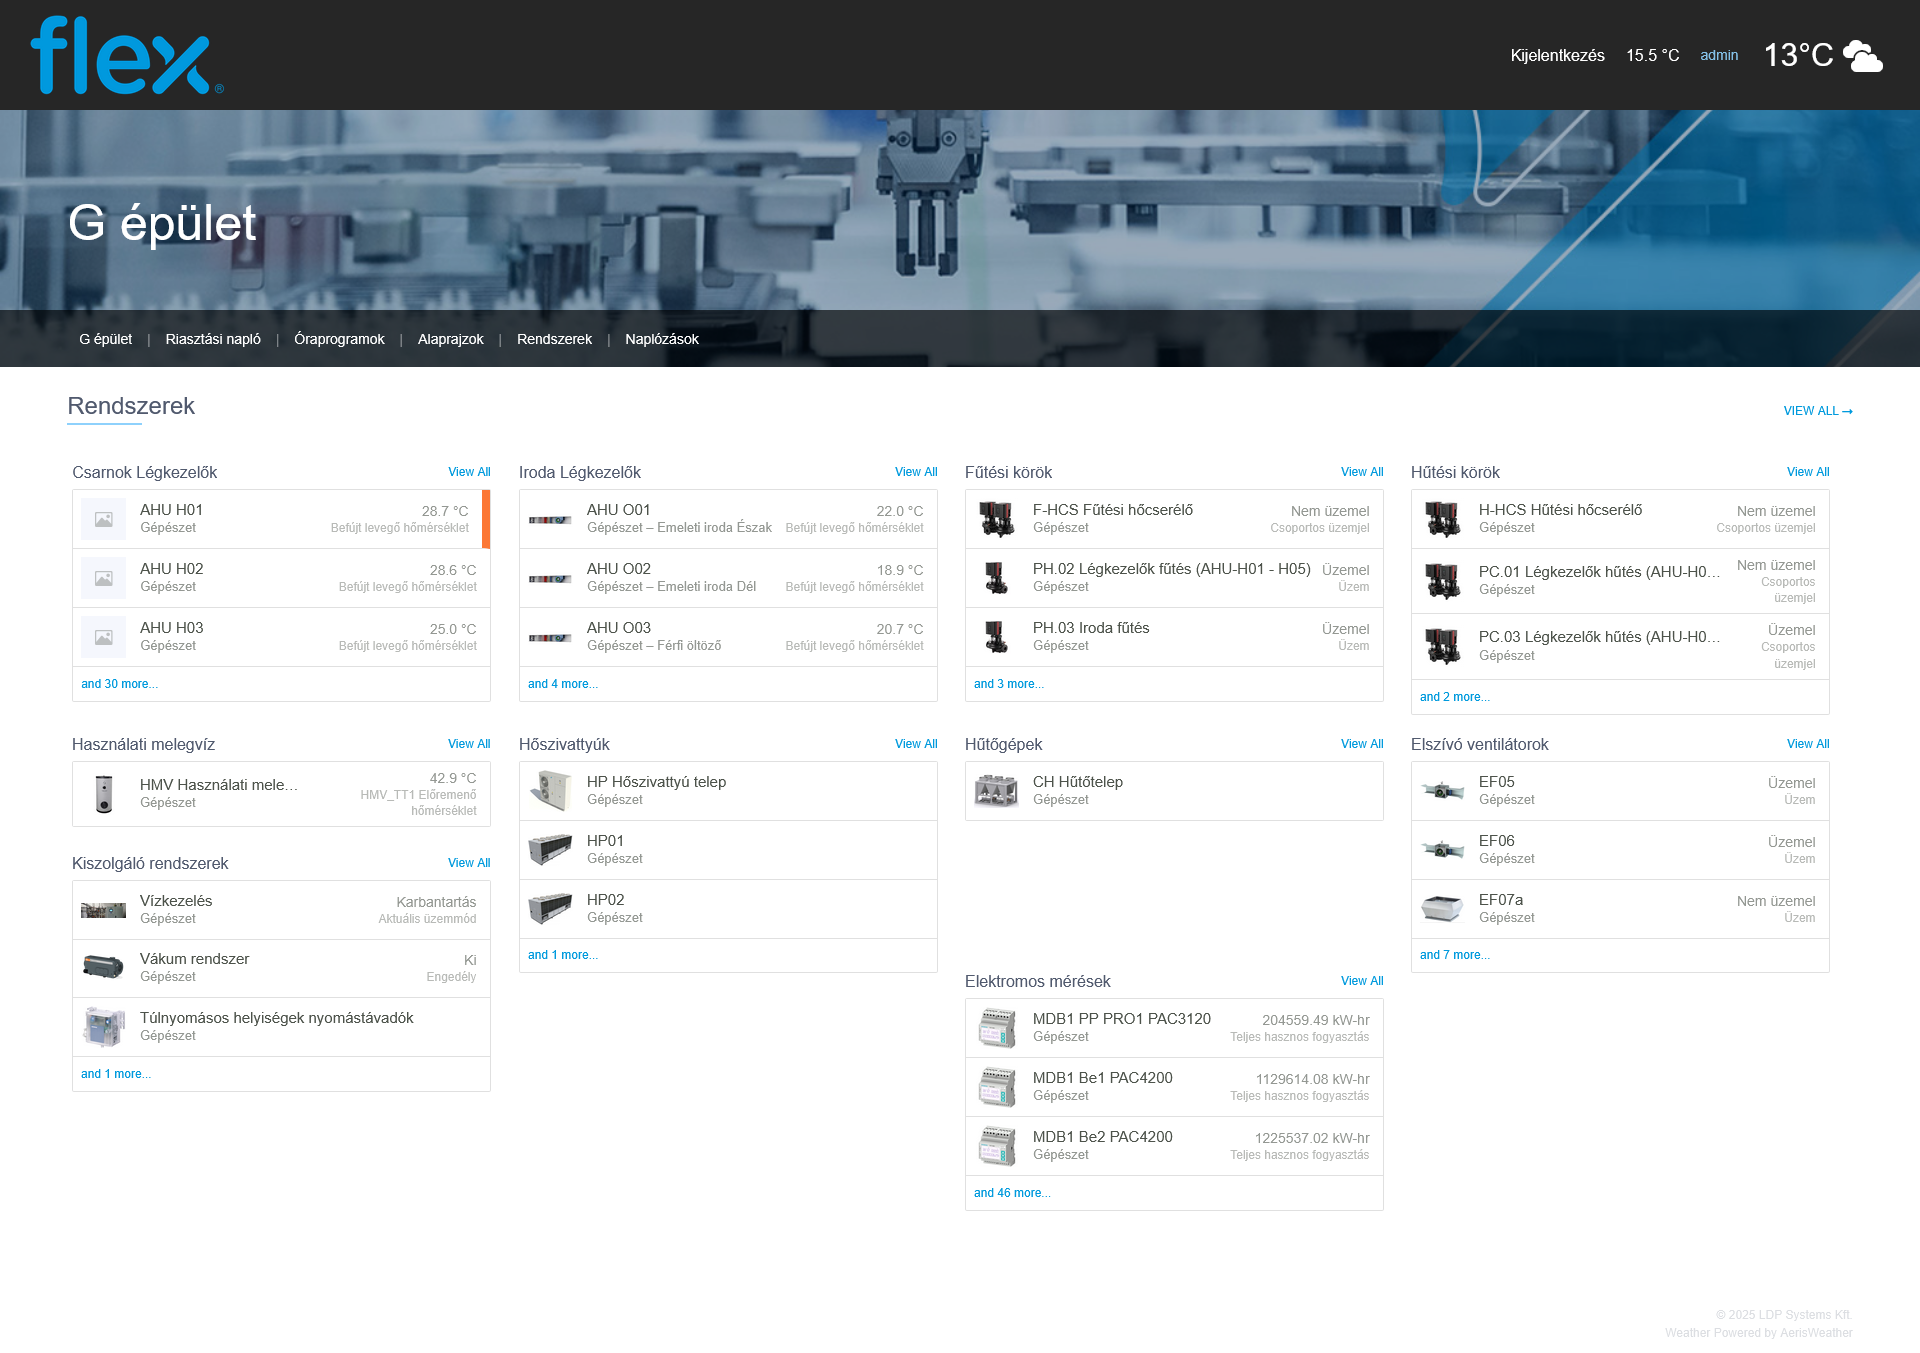Open the Riasztási napló menu item

pyautogui.click(x=213, y=339)
